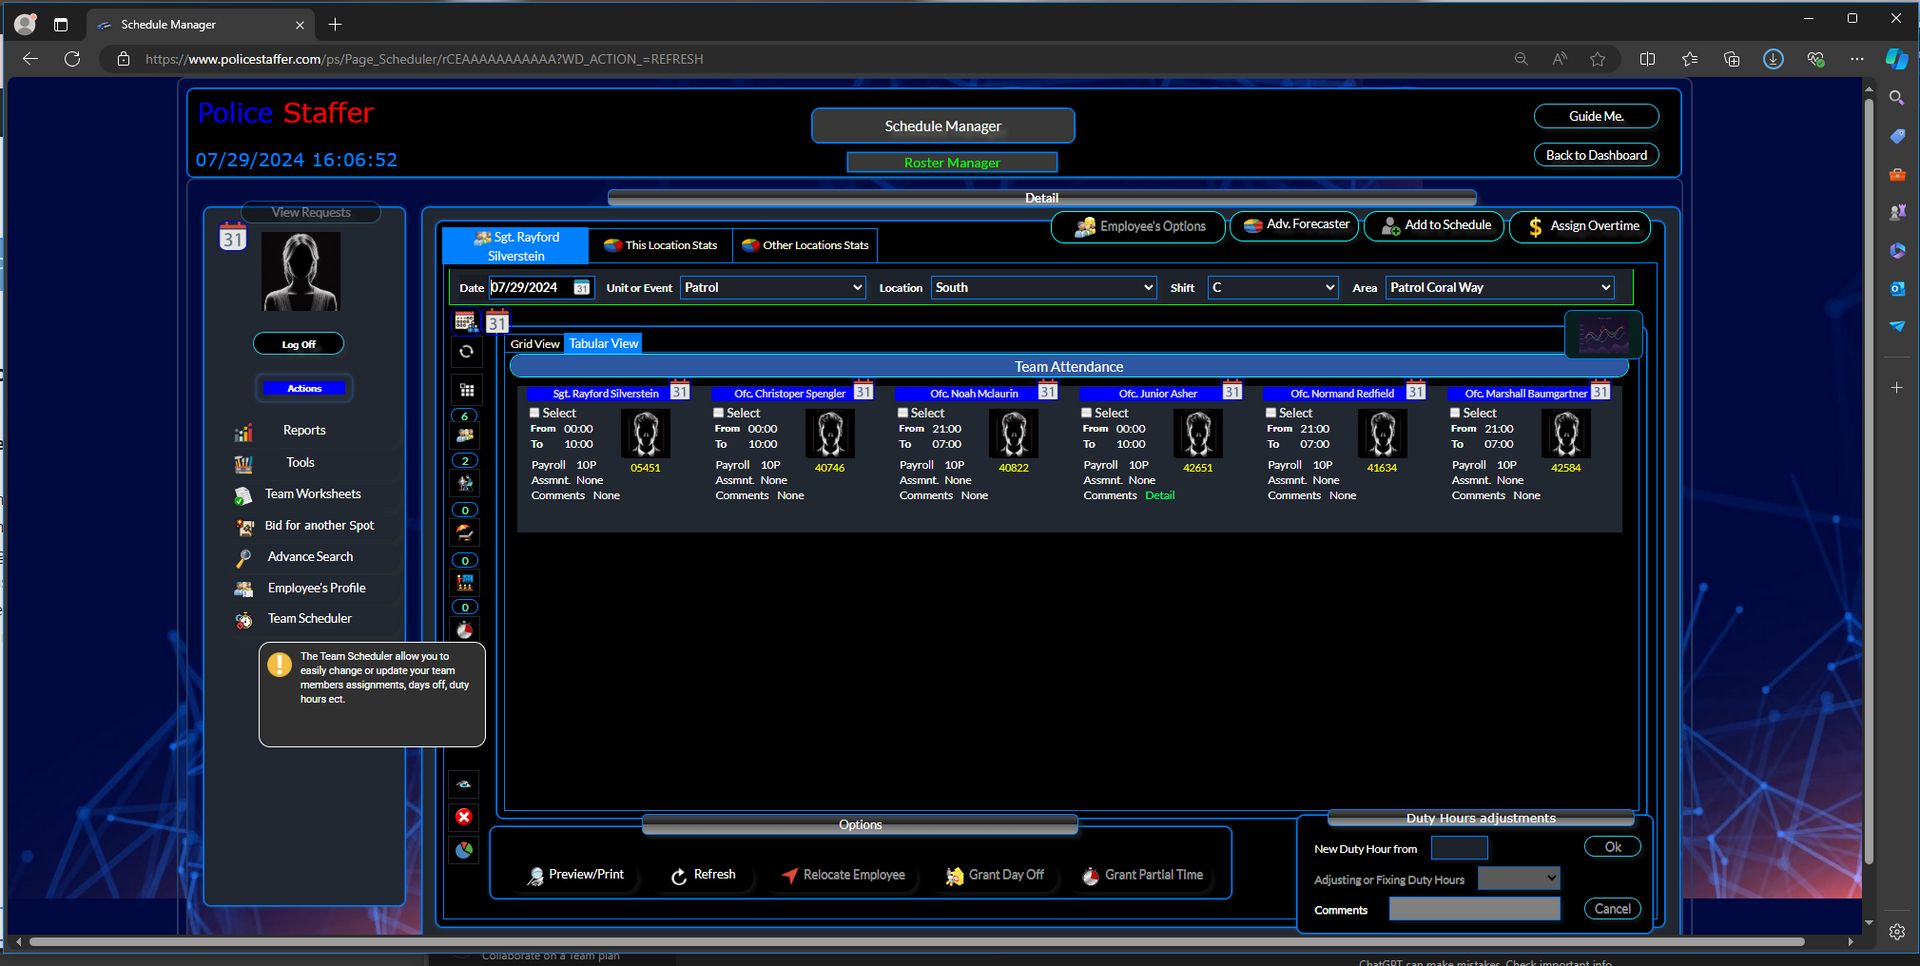
Task: Switch to the Grid View tab
Action: click(x=535, y=344)
